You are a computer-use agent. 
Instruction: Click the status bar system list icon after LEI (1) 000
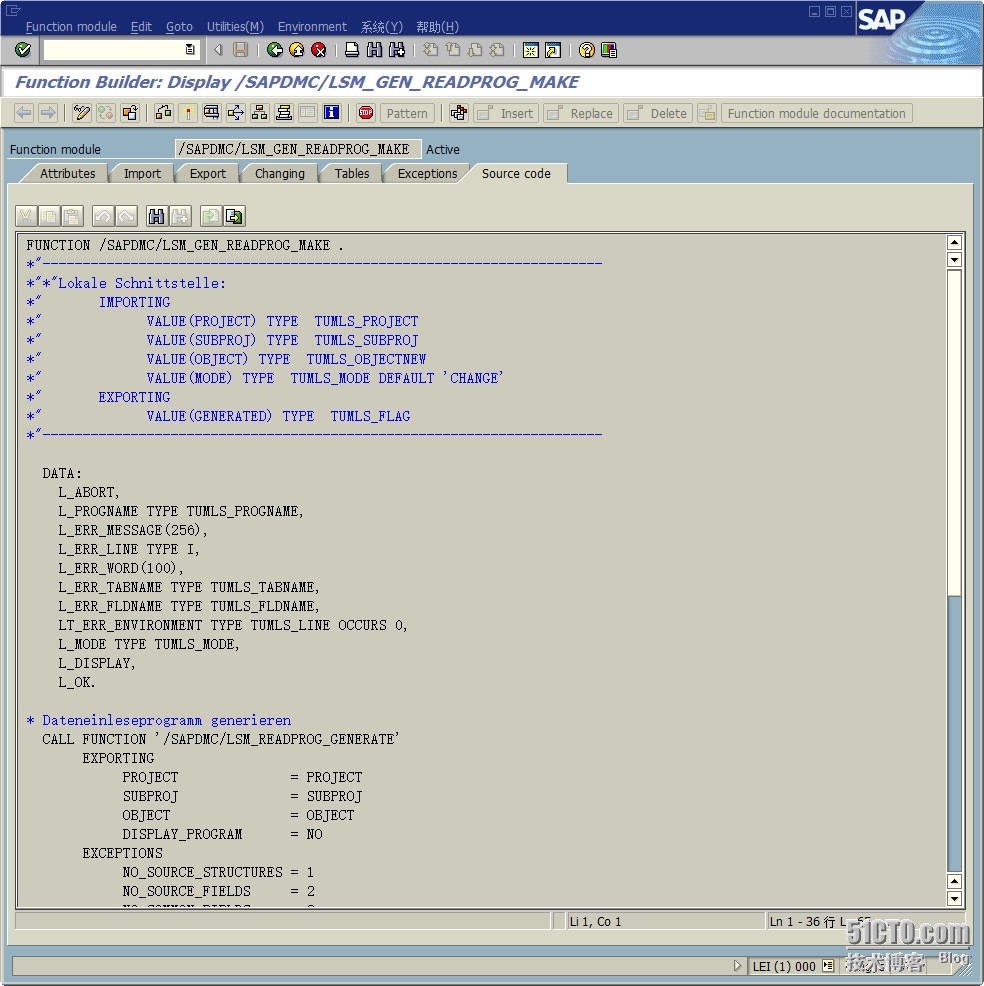(828, 965)
